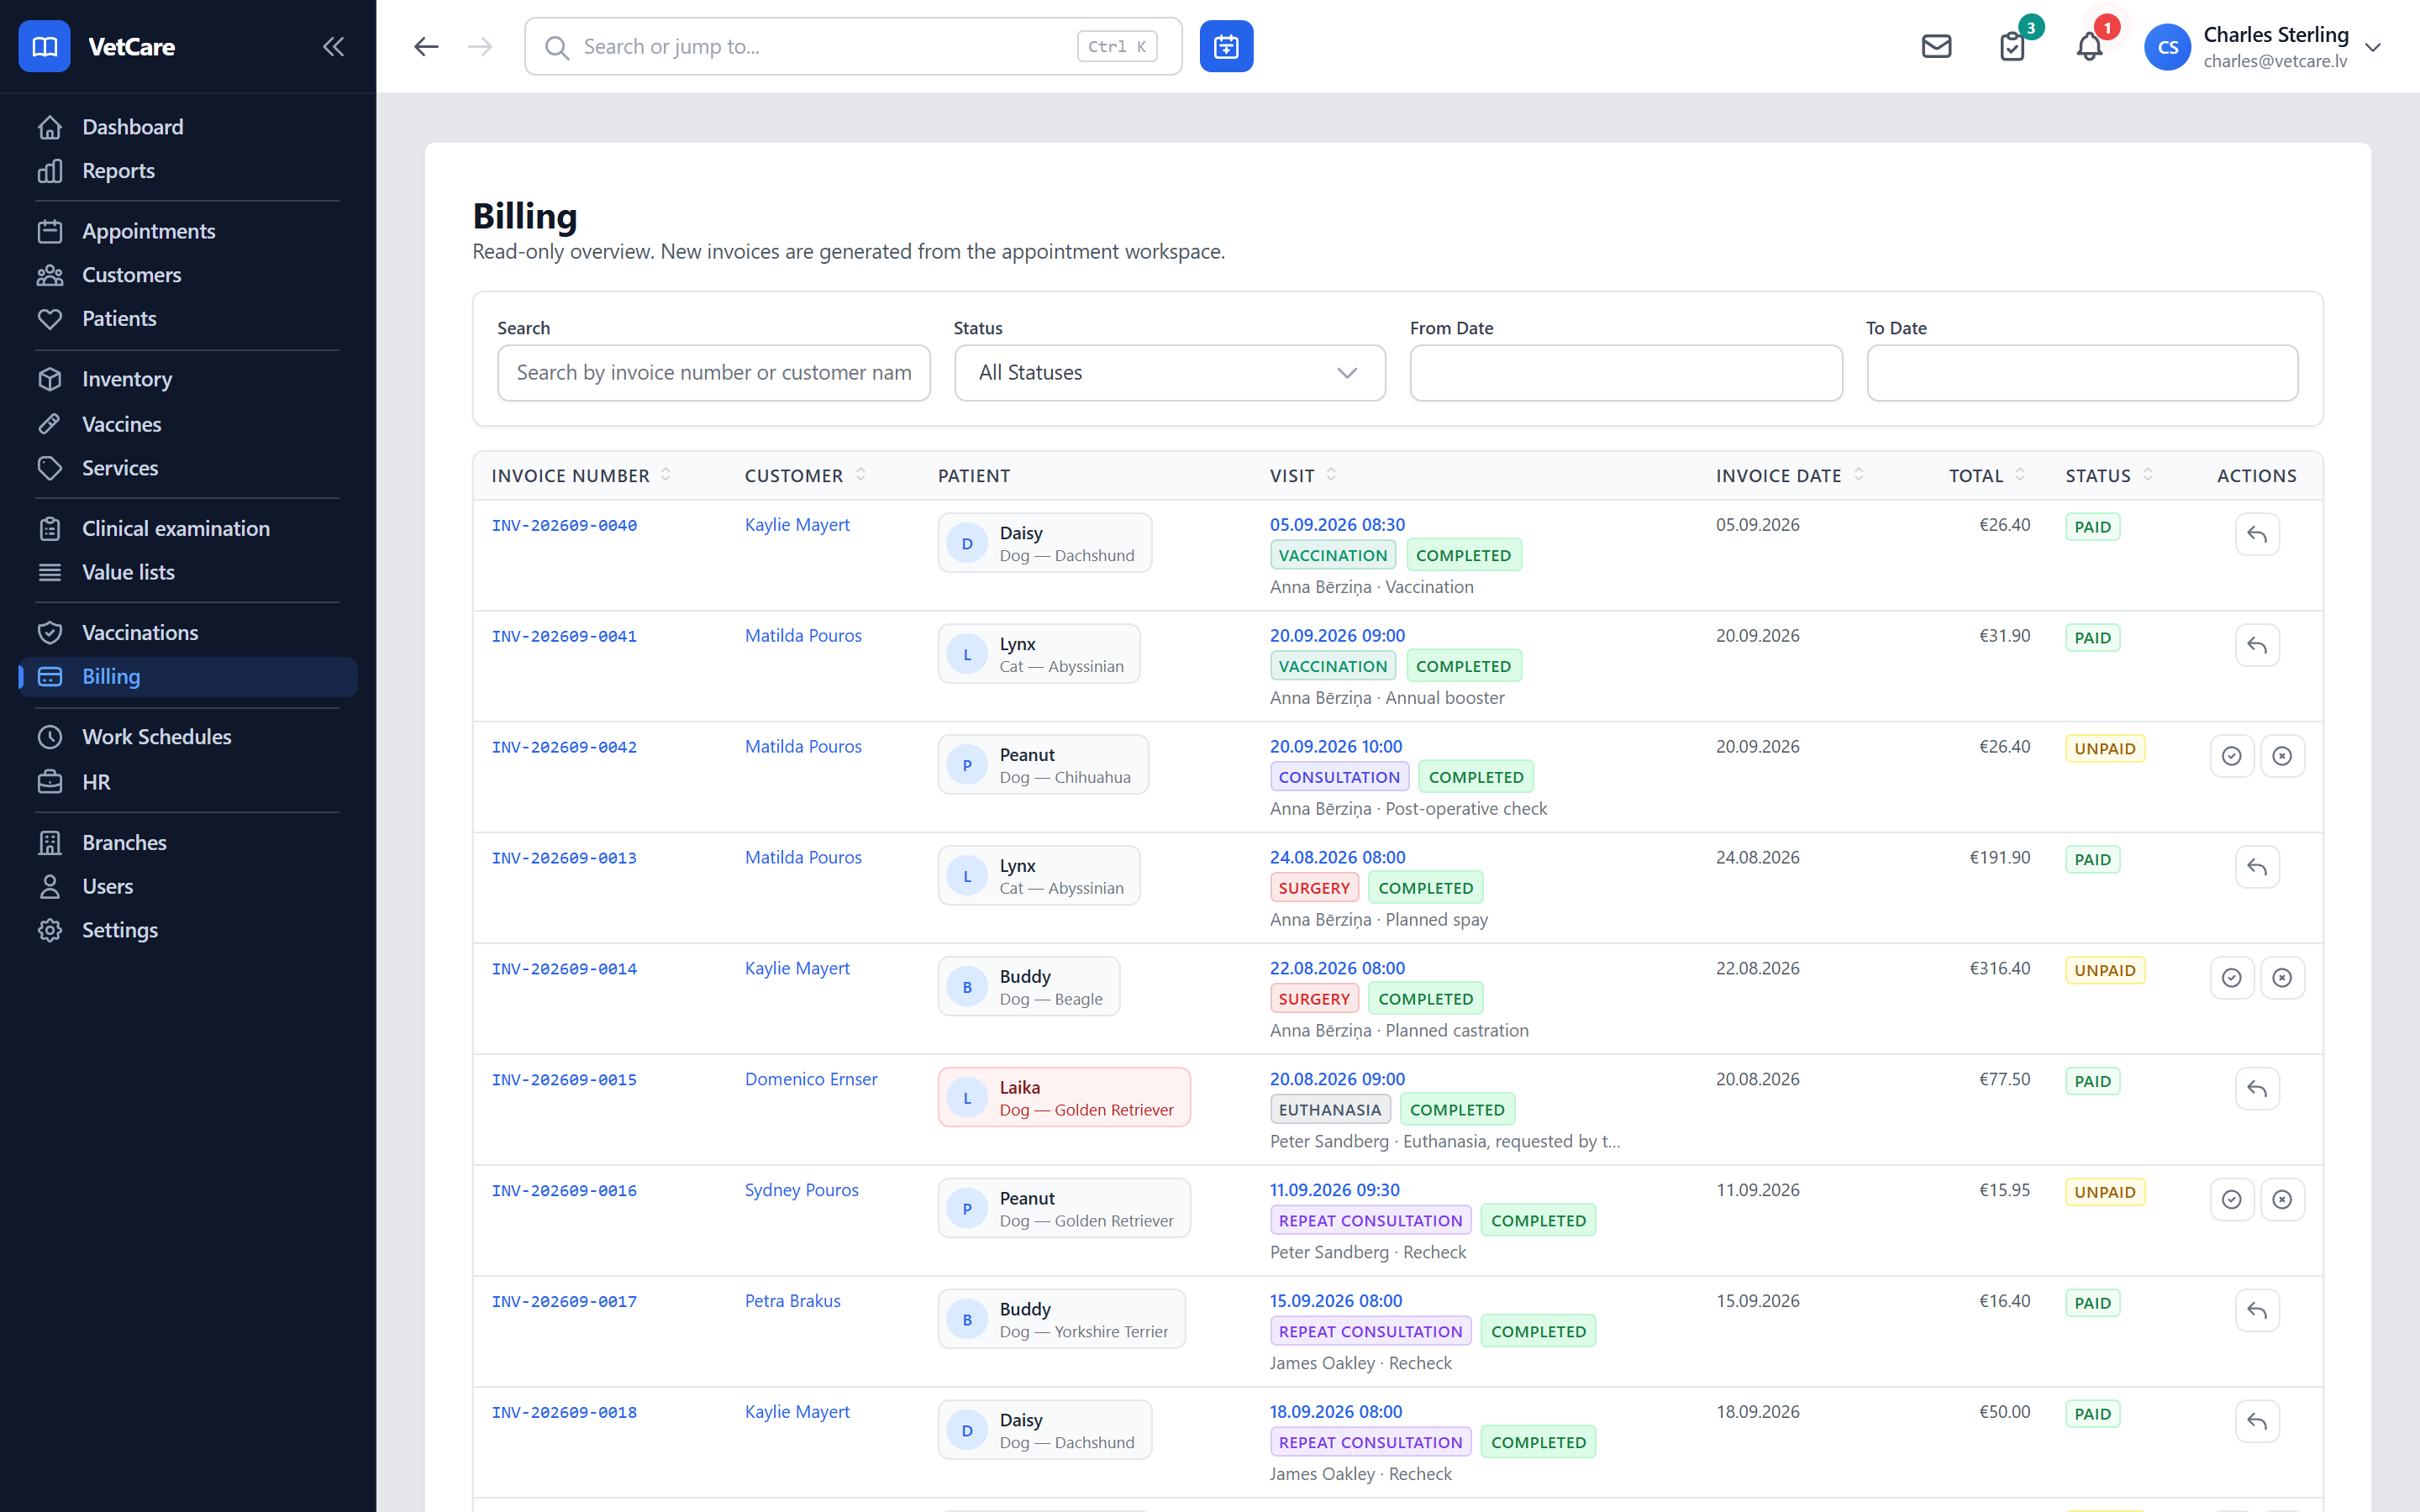
Task: Refund invoice INV-202609-0041 with undo arrow
Action: [x=2257, y=645]
